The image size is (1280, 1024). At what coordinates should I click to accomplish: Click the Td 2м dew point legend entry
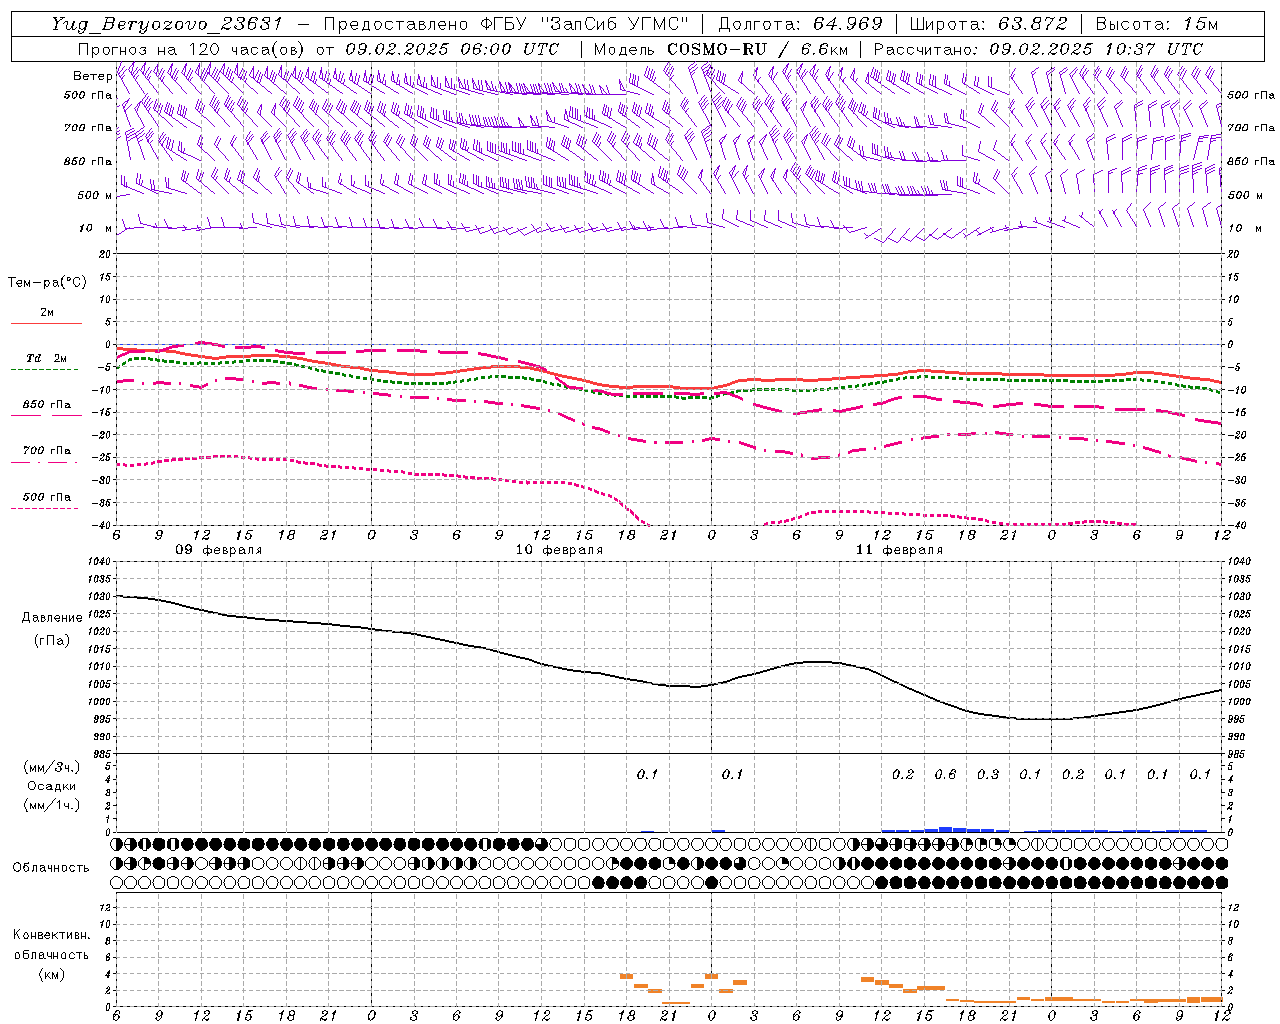tap(46, 358)
